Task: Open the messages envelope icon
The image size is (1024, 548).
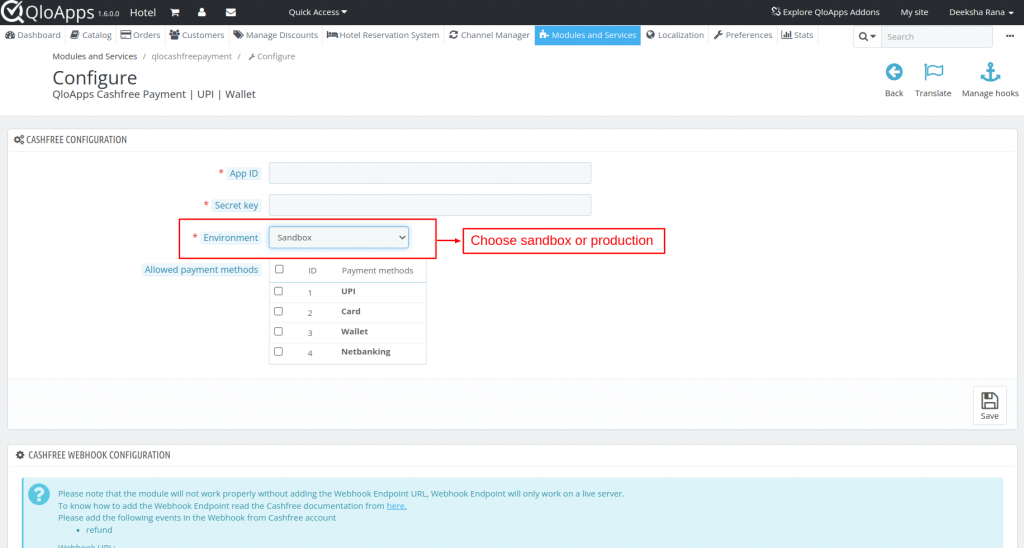Action: (231, 12)
